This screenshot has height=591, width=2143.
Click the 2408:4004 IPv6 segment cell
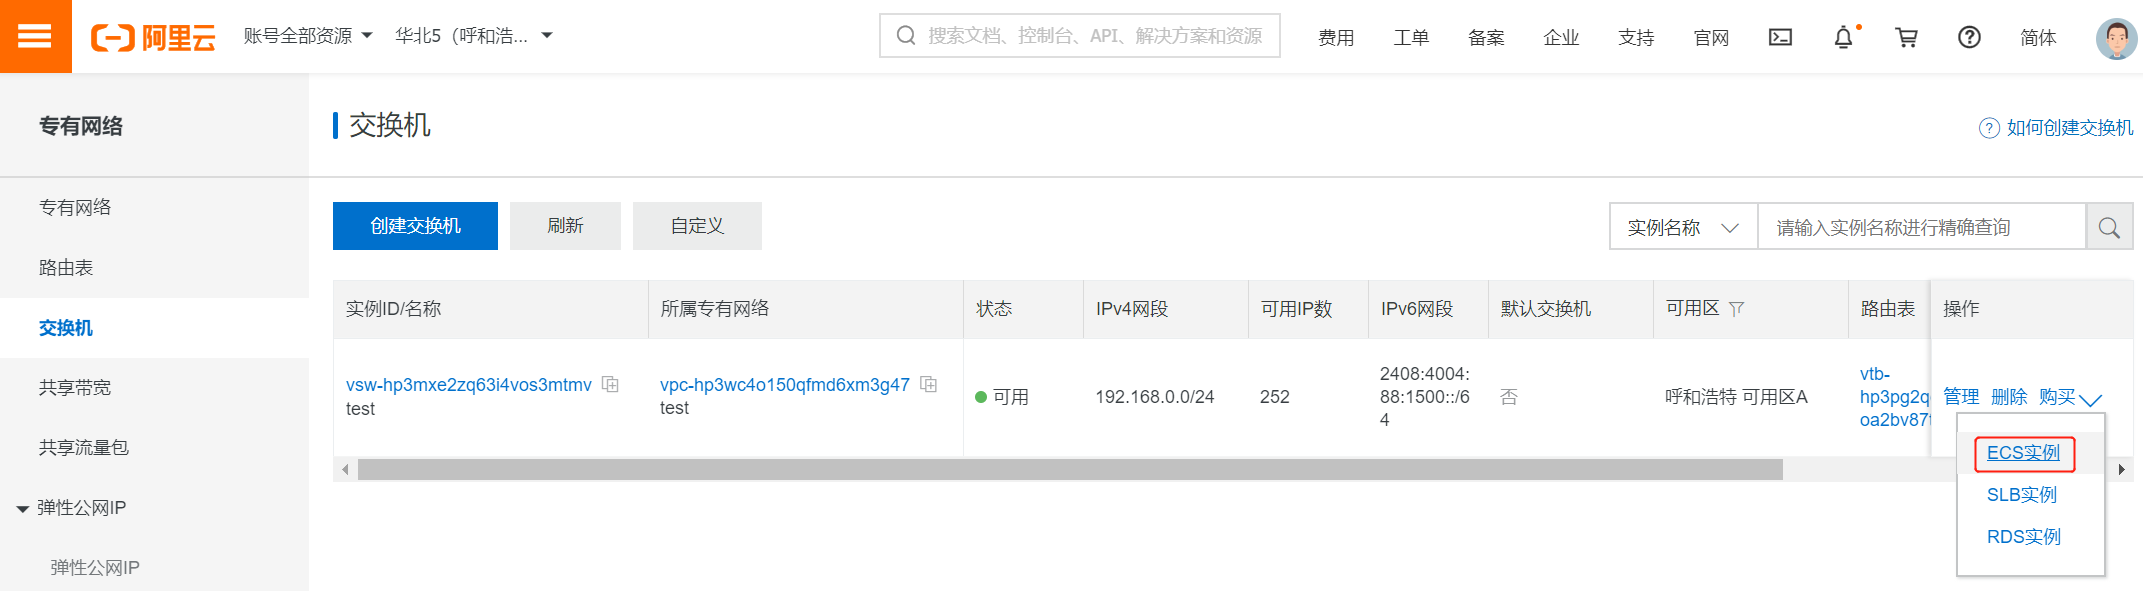pos(1424,397)
